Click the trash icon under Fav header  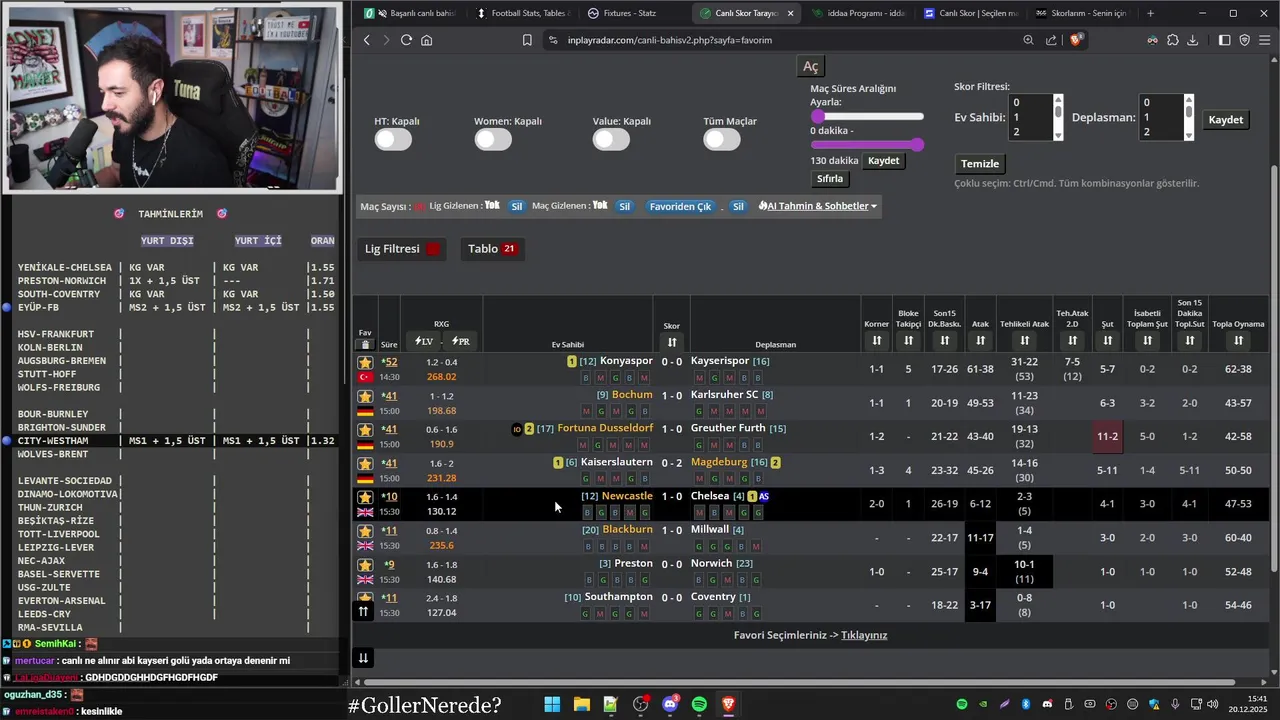click(365, 344)
